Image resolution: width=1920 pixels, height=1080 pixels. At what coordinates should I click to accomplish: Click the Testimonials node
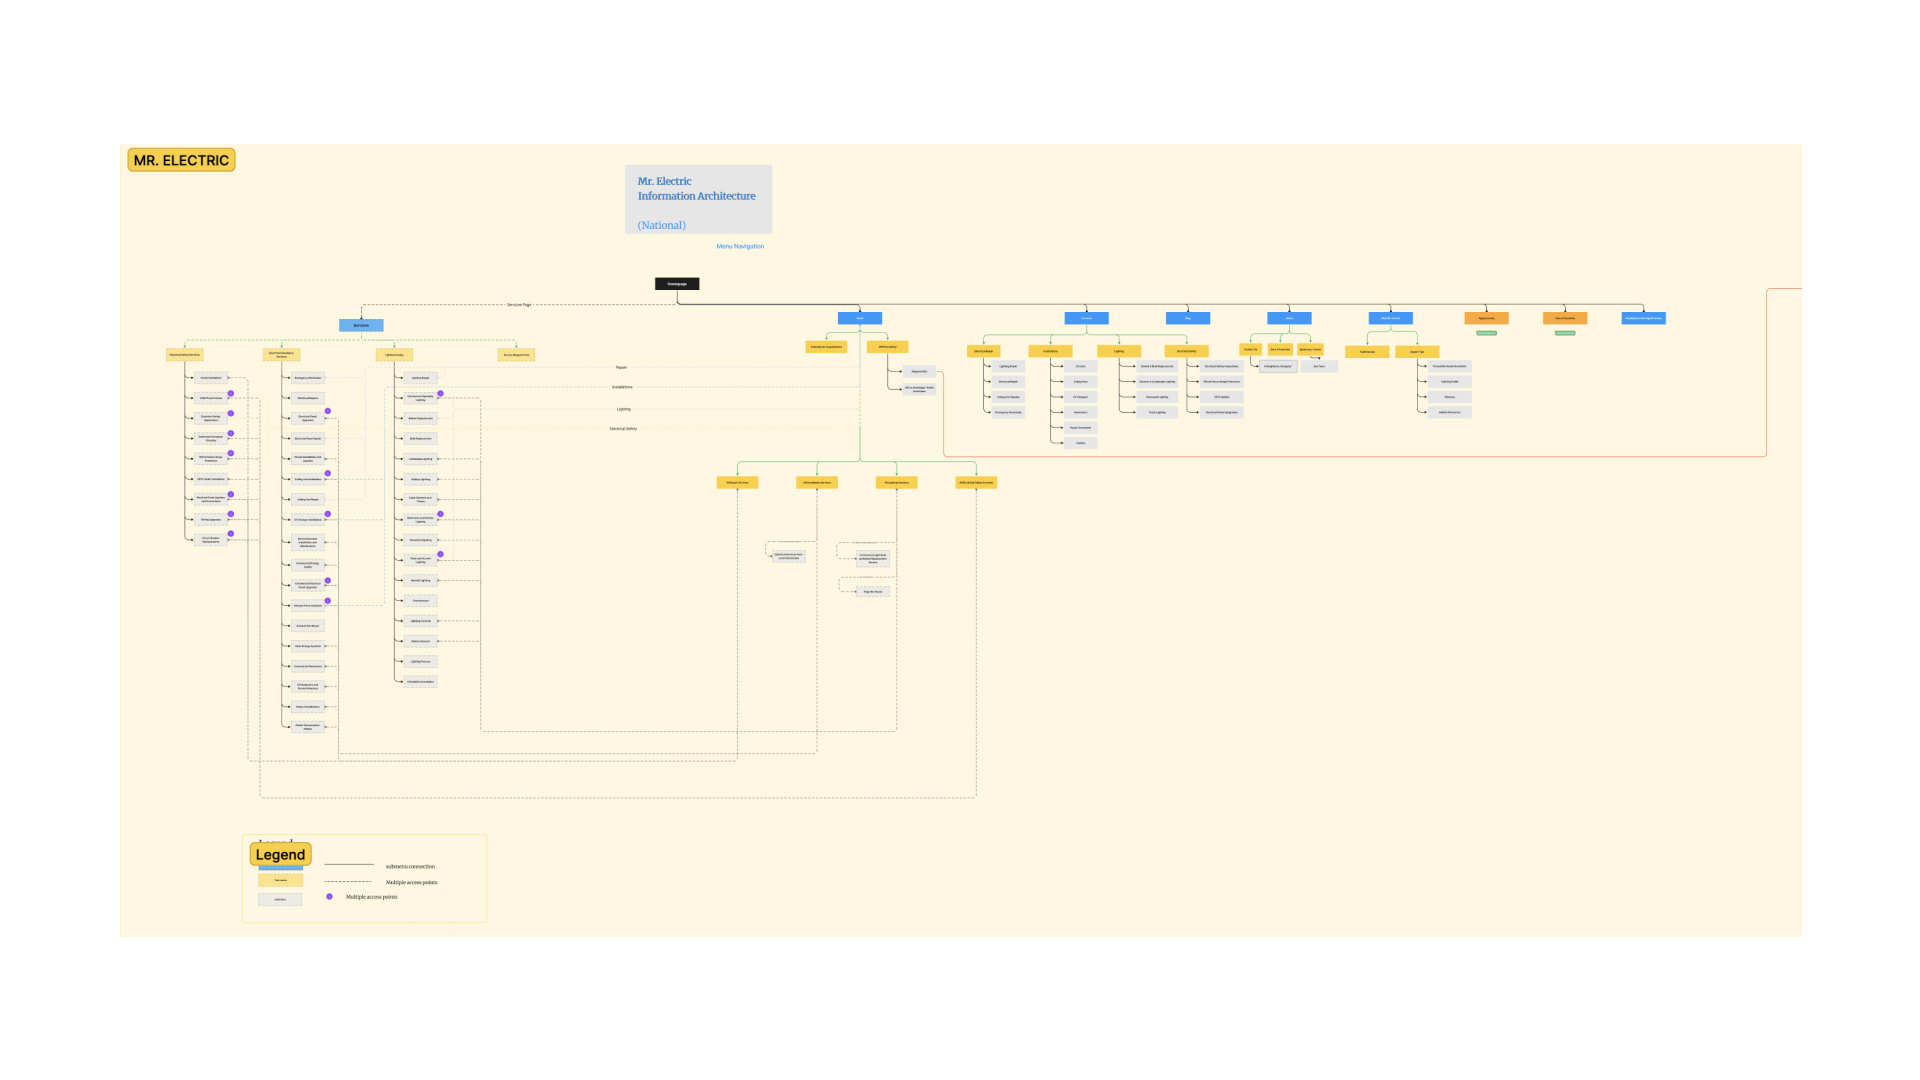tap(1367, 352)
